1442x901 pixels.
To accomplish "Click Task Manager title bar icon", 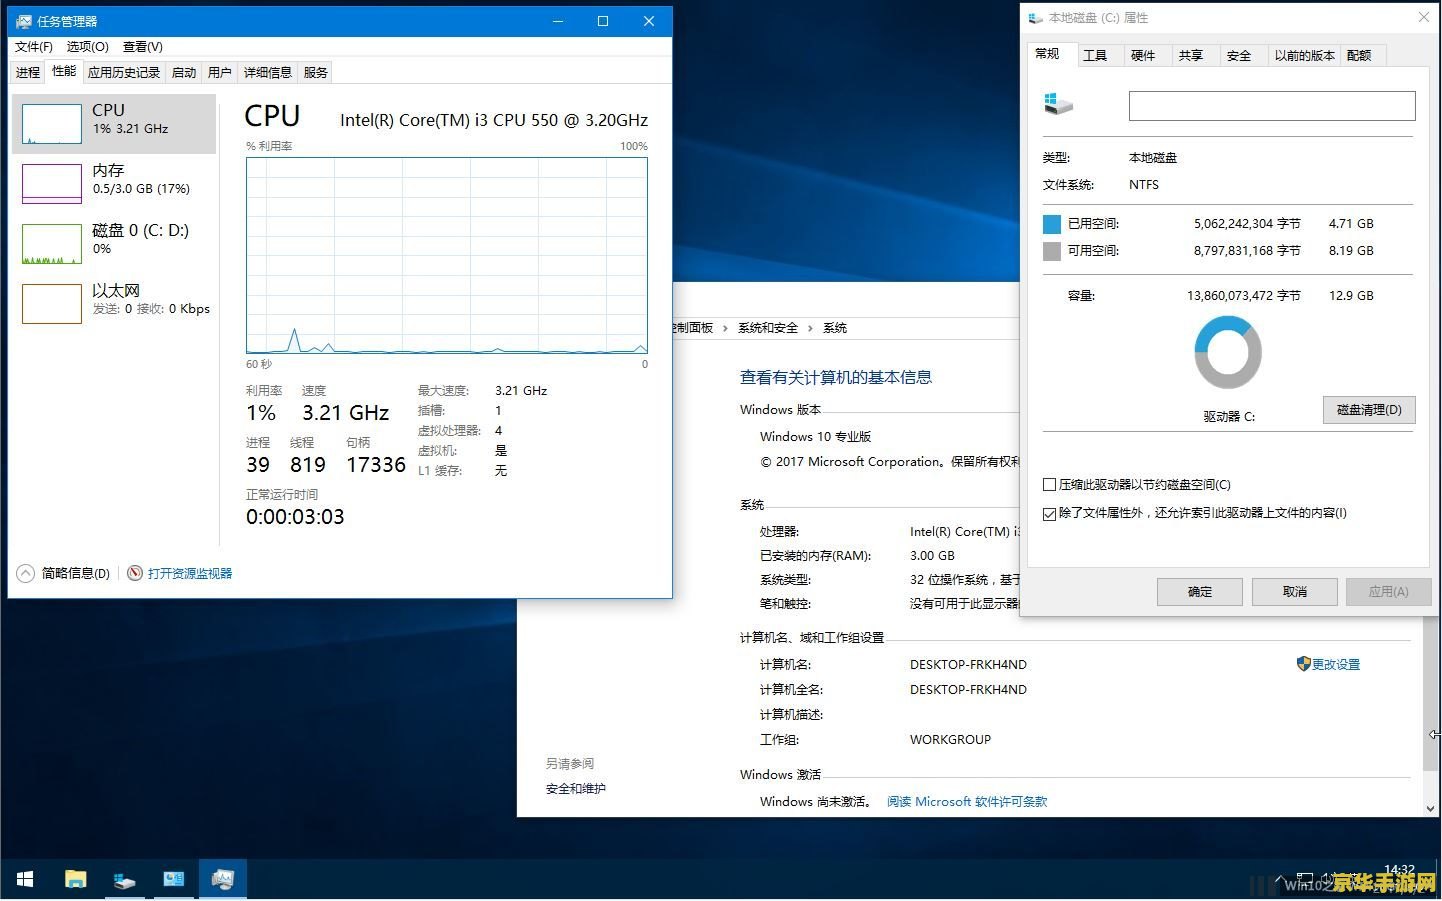I will (23, 21).
